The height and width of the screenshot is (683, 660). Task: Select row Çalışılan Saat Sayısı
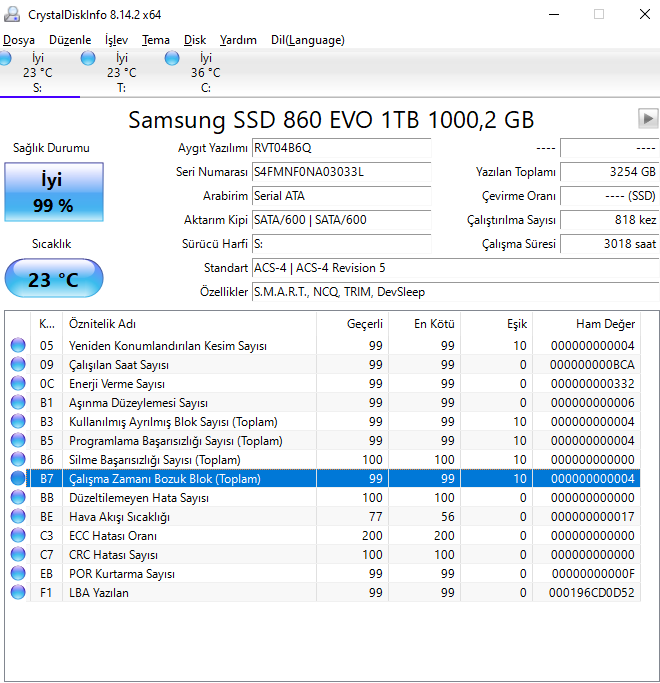click(x=335, y=364)
